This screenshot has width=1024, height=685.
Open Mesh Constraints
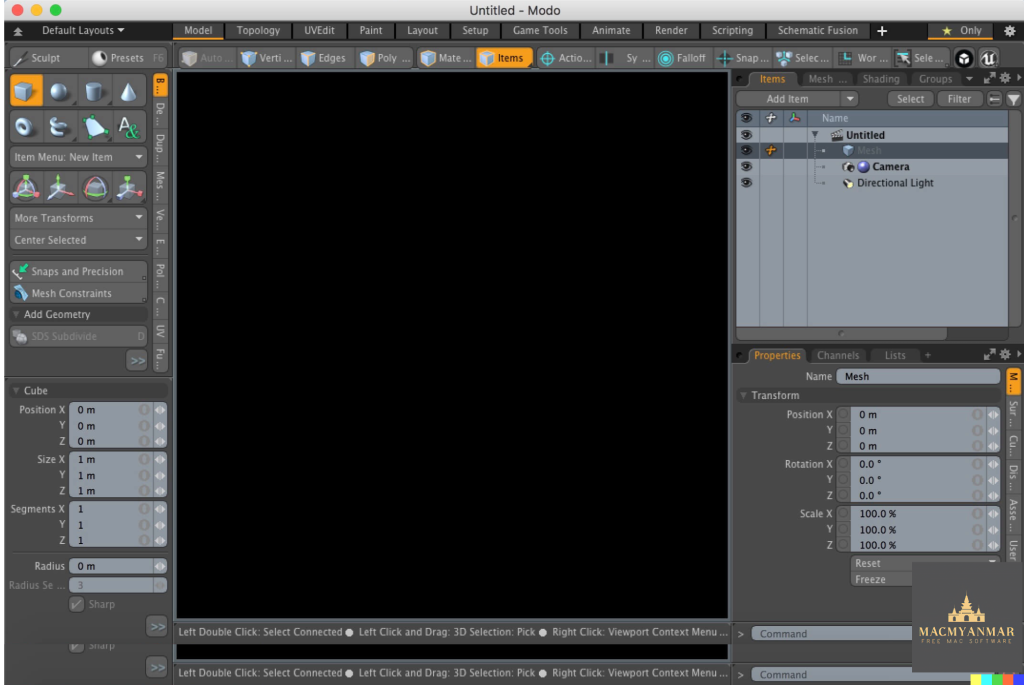point(78,293)
